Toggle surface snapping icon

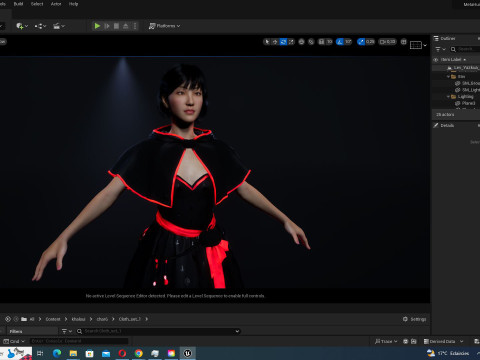tap(311, 42)
